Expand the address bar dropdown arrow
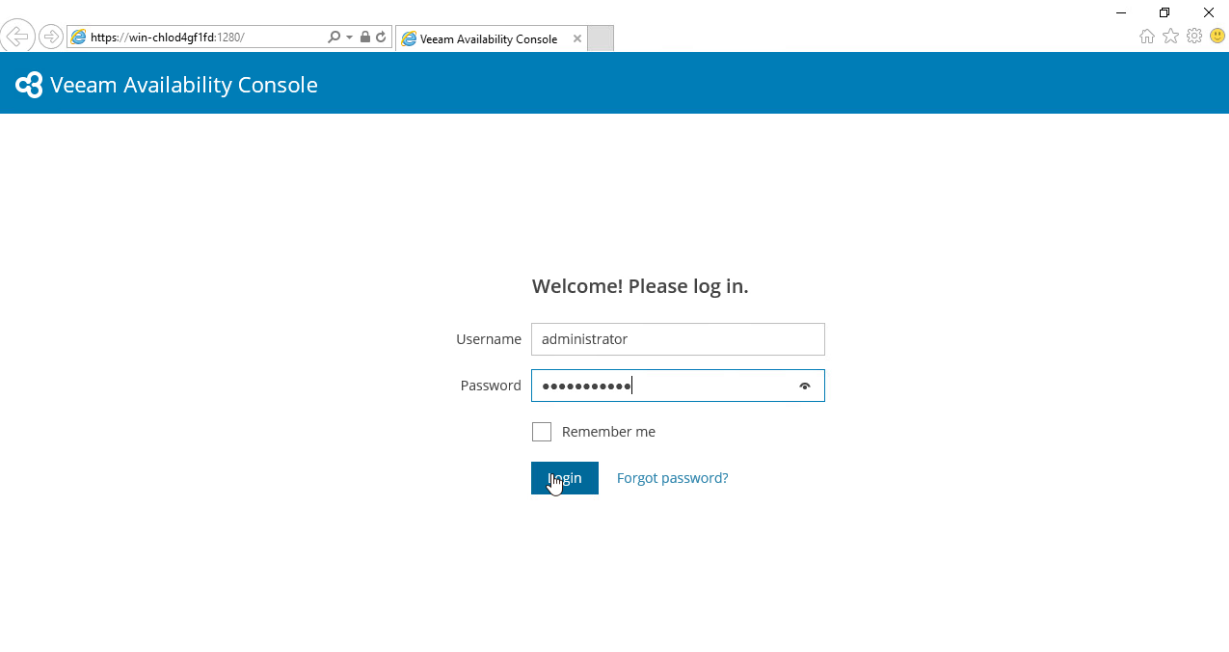The width and height of the screenshot is (1229, 652). [350, 37]
